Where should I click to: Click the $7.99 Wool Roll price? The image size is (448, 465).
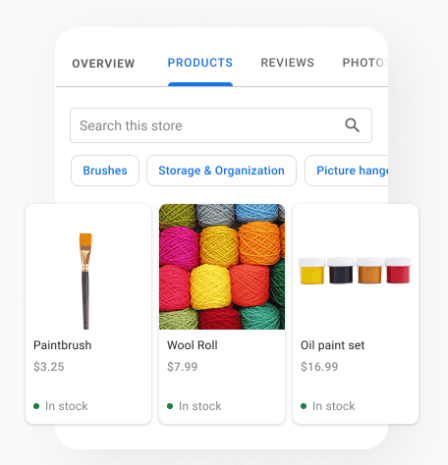coord(182,367)
